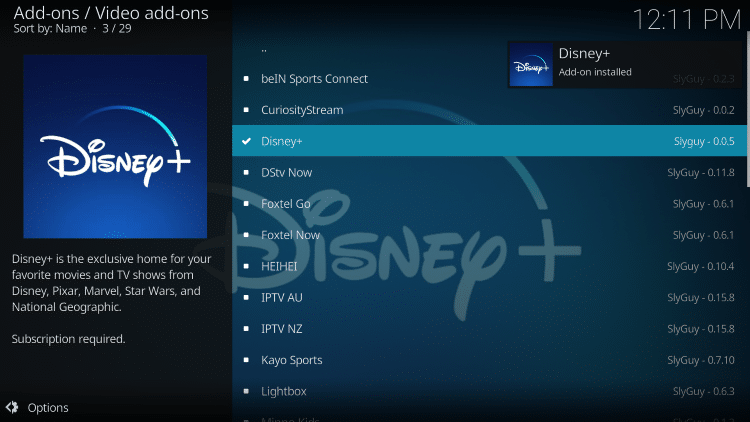Click the 'Slyguy - 0.0.5' version label
Viewport: 750px width, 422px height.
pyautogui.click(x=704, y=142)
